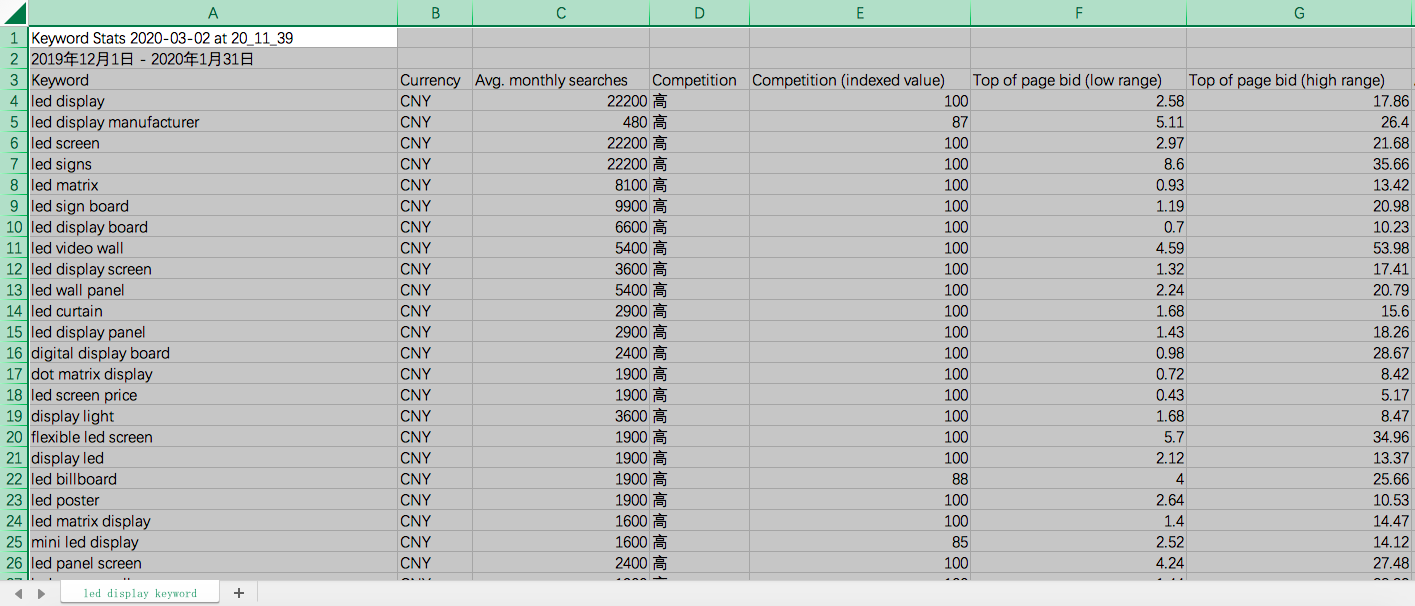Click cell A1 with Keyword Stats title
This screenshot has width=1415, height=606.
point(212,38)
